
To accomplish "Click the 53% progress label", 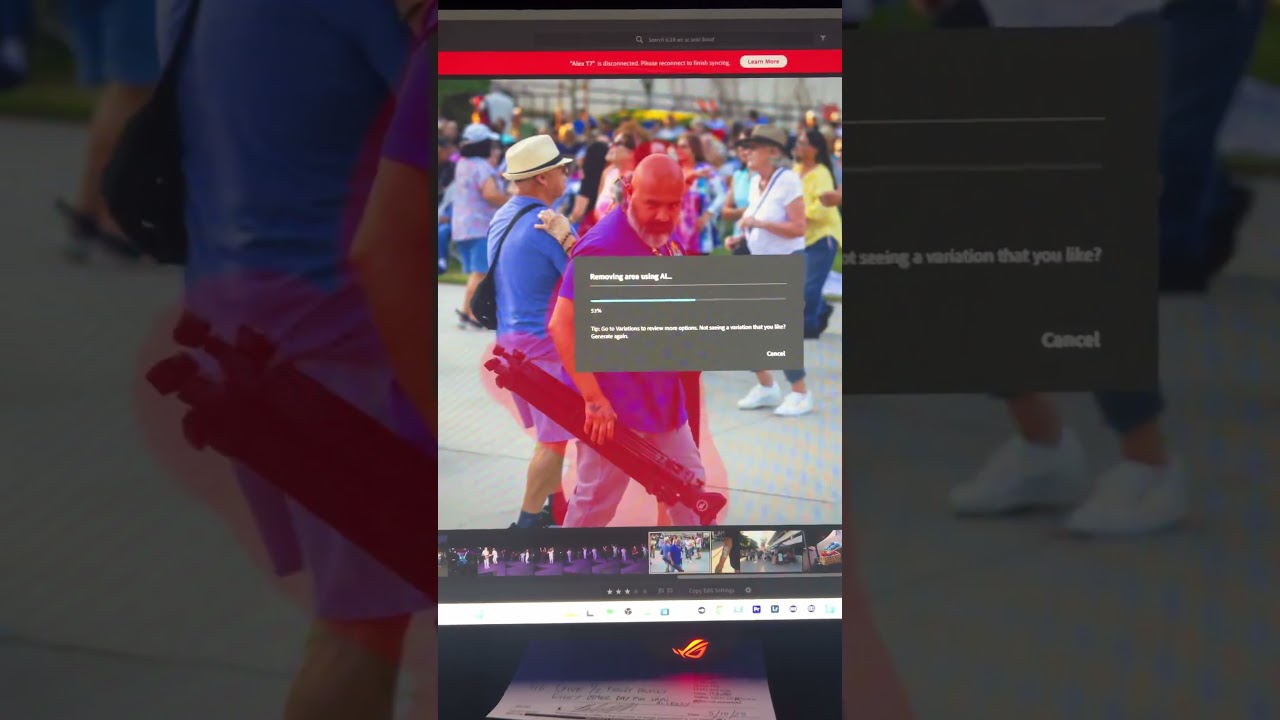I will click(x=596, y=311).
